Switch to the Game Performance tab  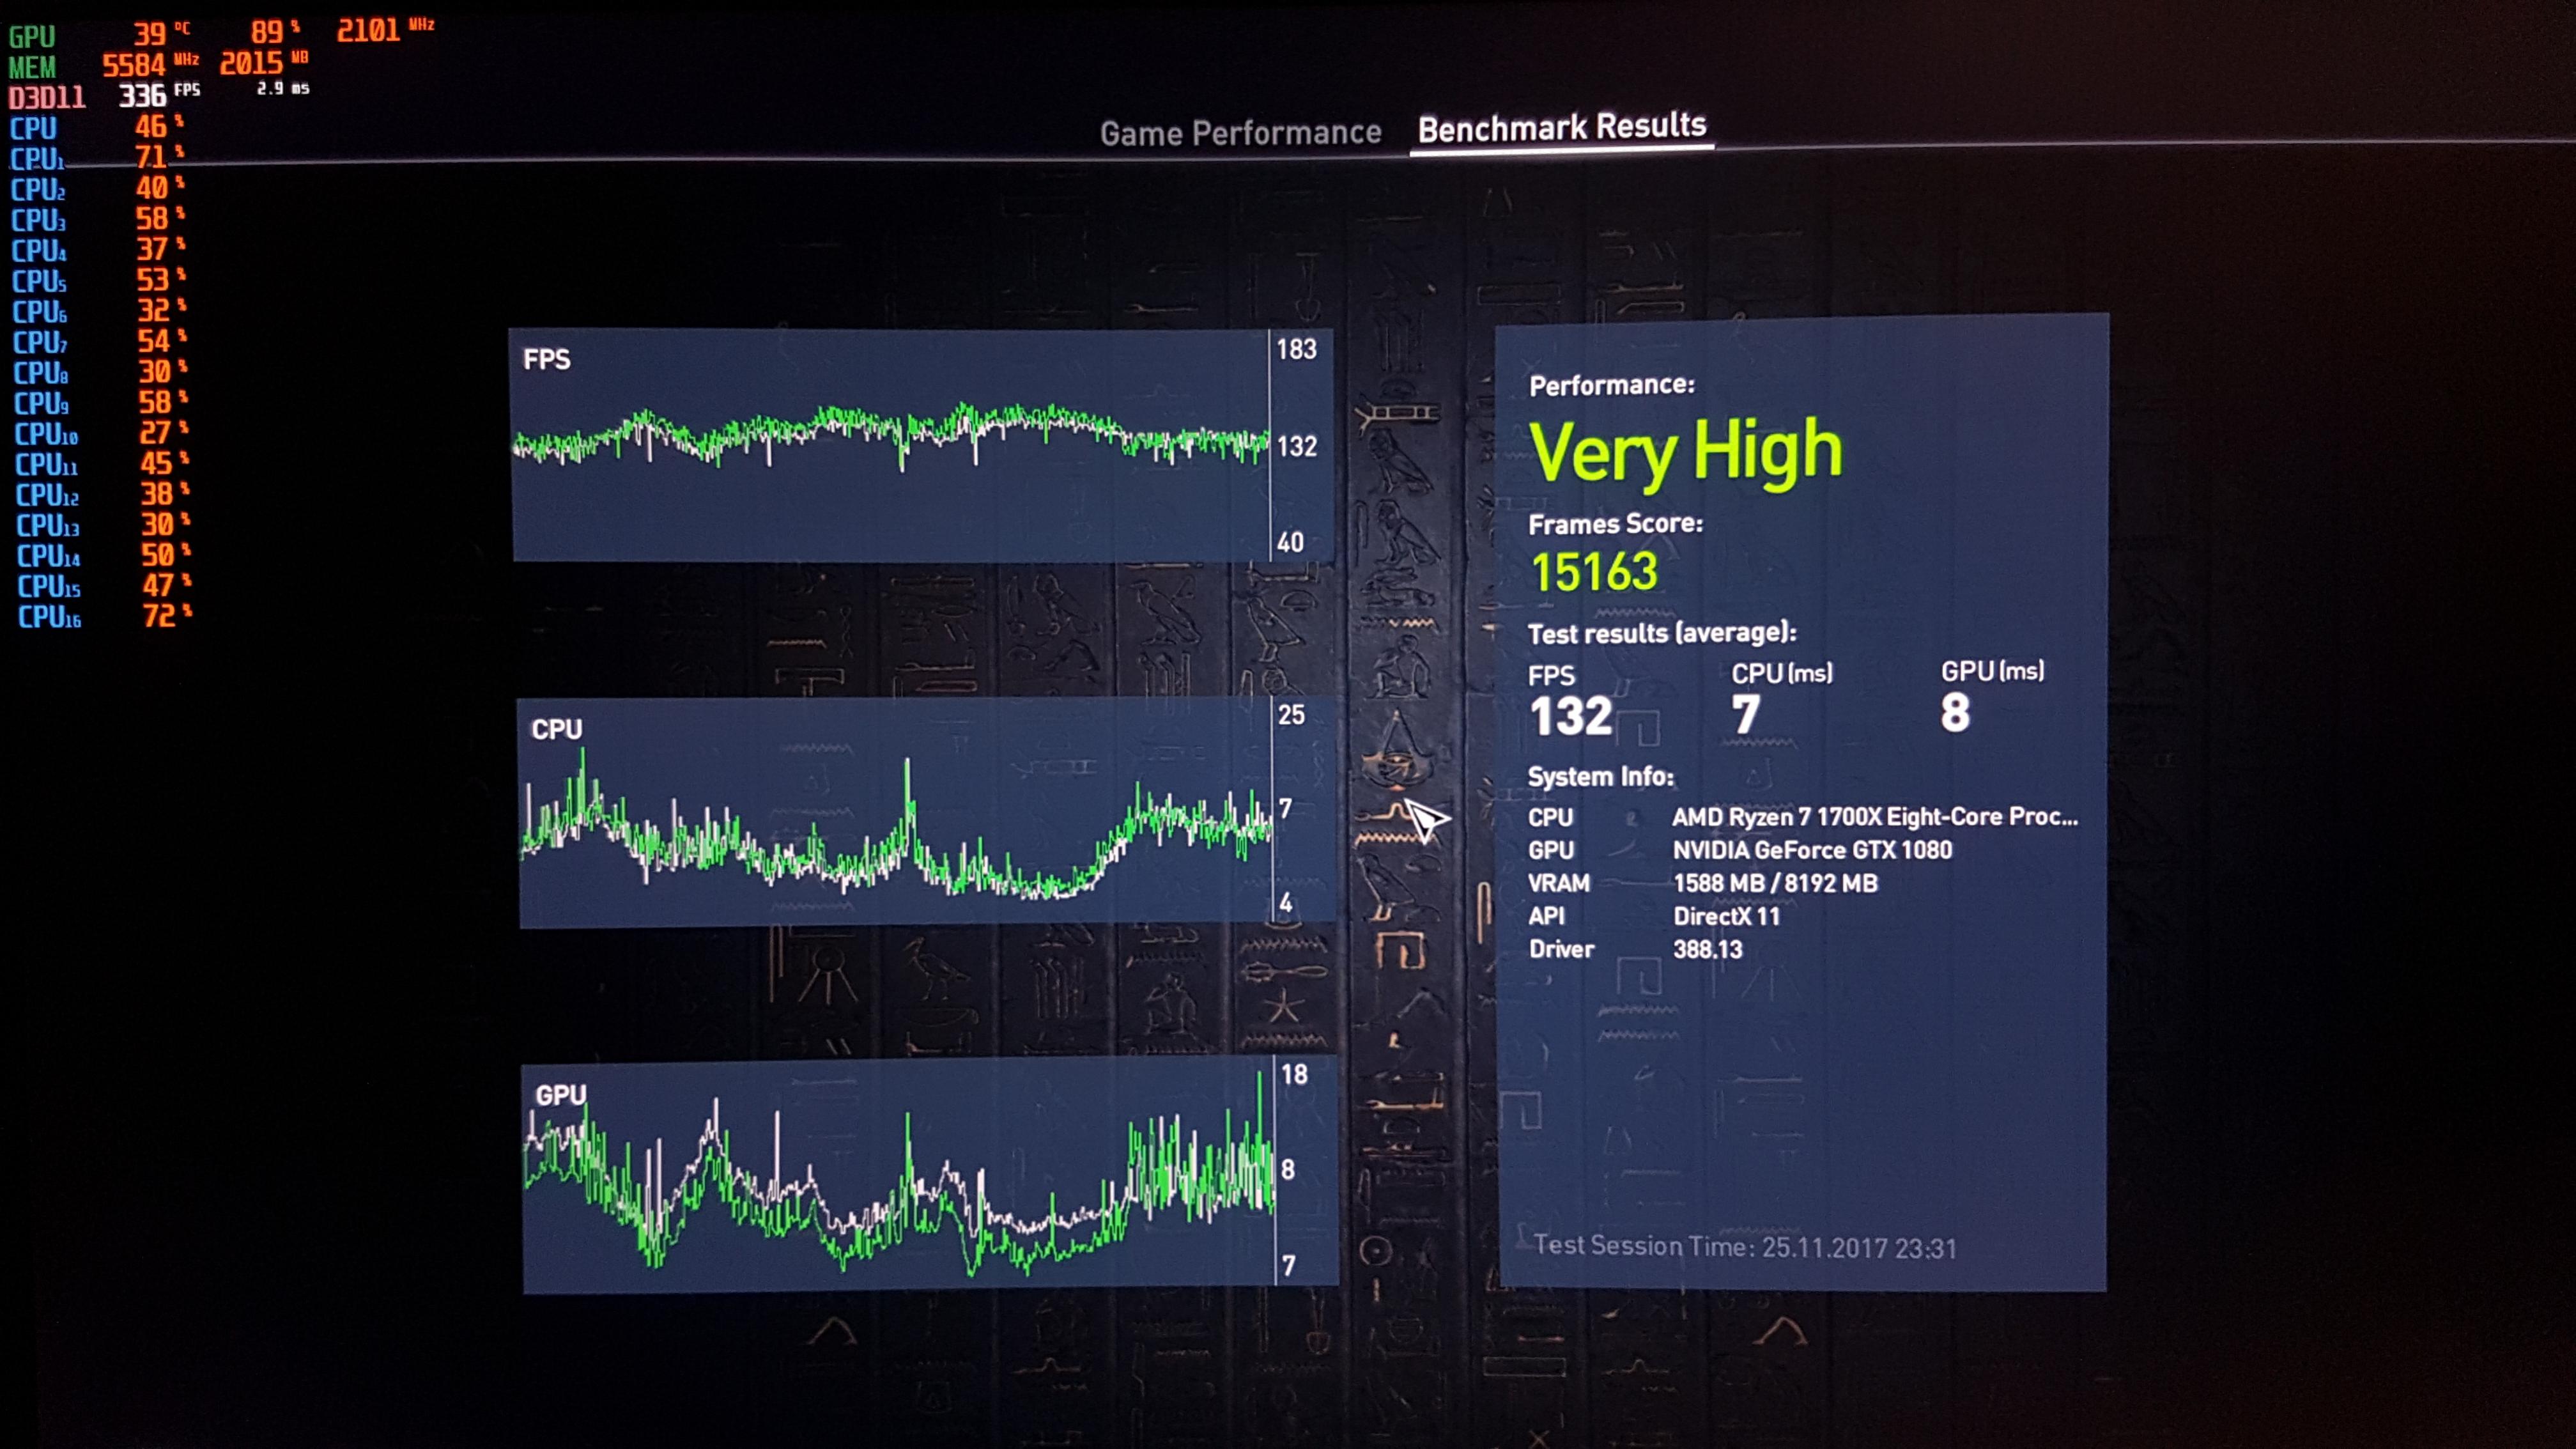pos(1240,133)
